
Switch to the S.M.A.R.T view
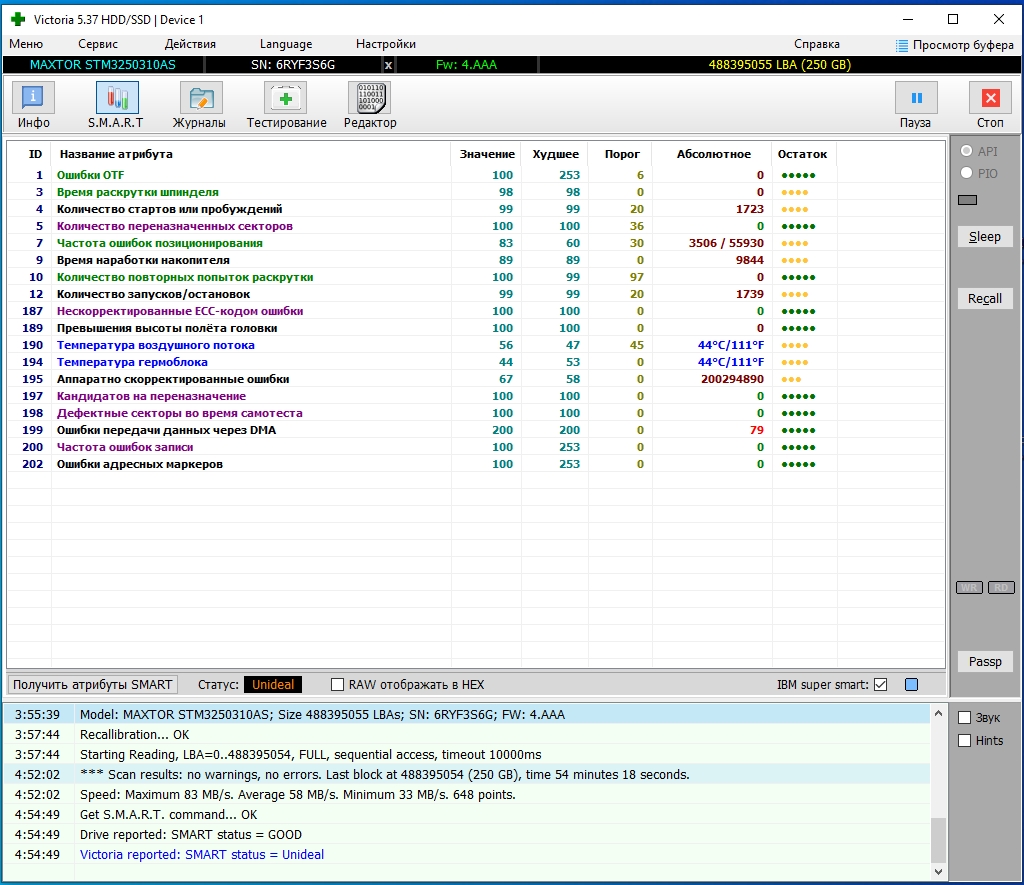pos(116,105)
